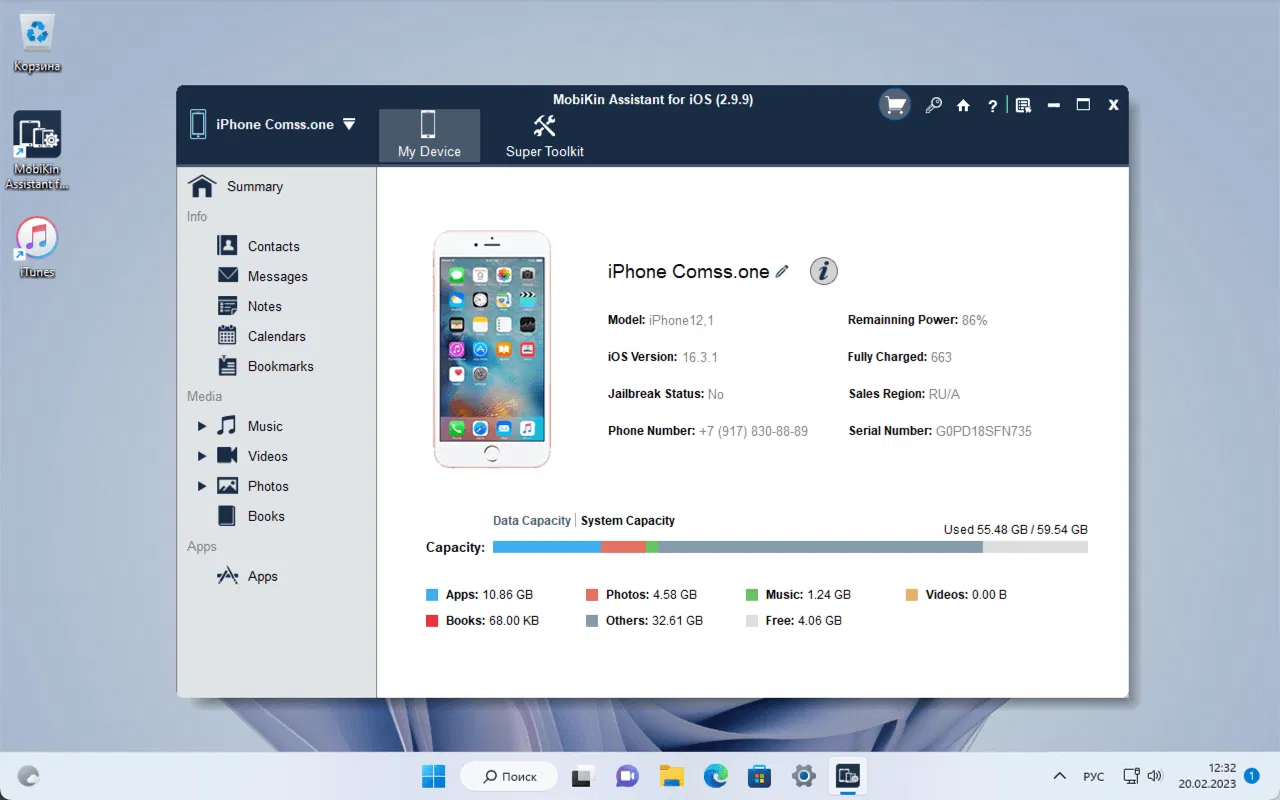The height and width of the screenshot is (800, 1280).
Task: Open the Windows Start button
Action: point(434,776)
